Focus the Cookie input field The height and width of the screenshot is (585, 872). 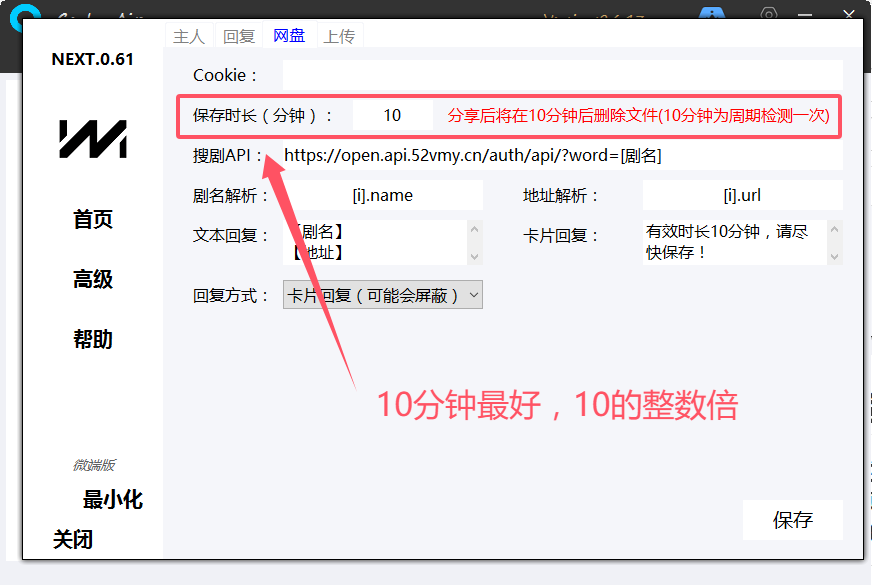pos(562,75)
